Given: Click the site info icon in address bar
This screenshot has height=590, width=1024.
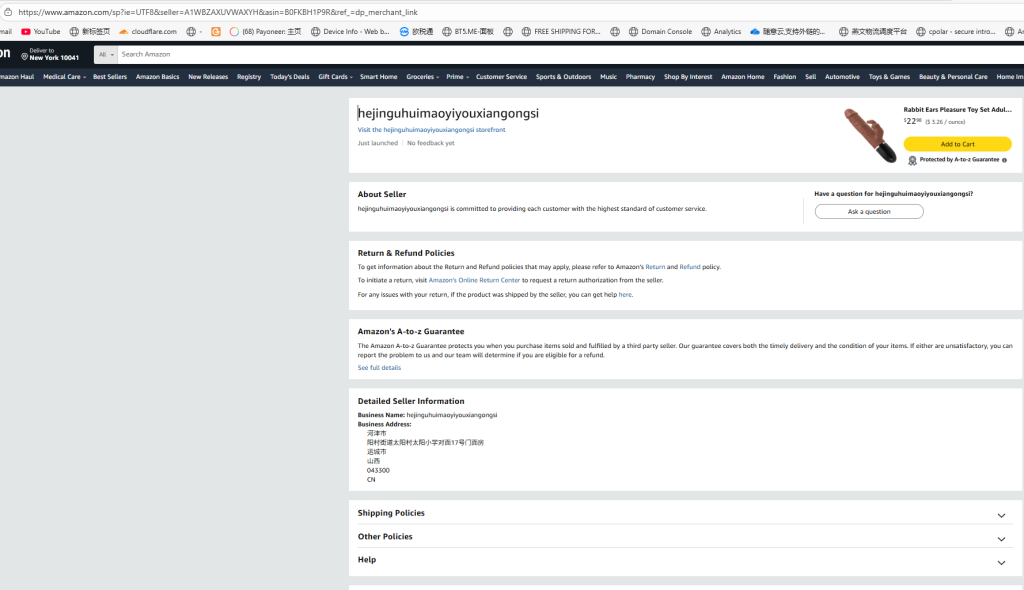Looking at the screenshot, I should tap(8, 12).
